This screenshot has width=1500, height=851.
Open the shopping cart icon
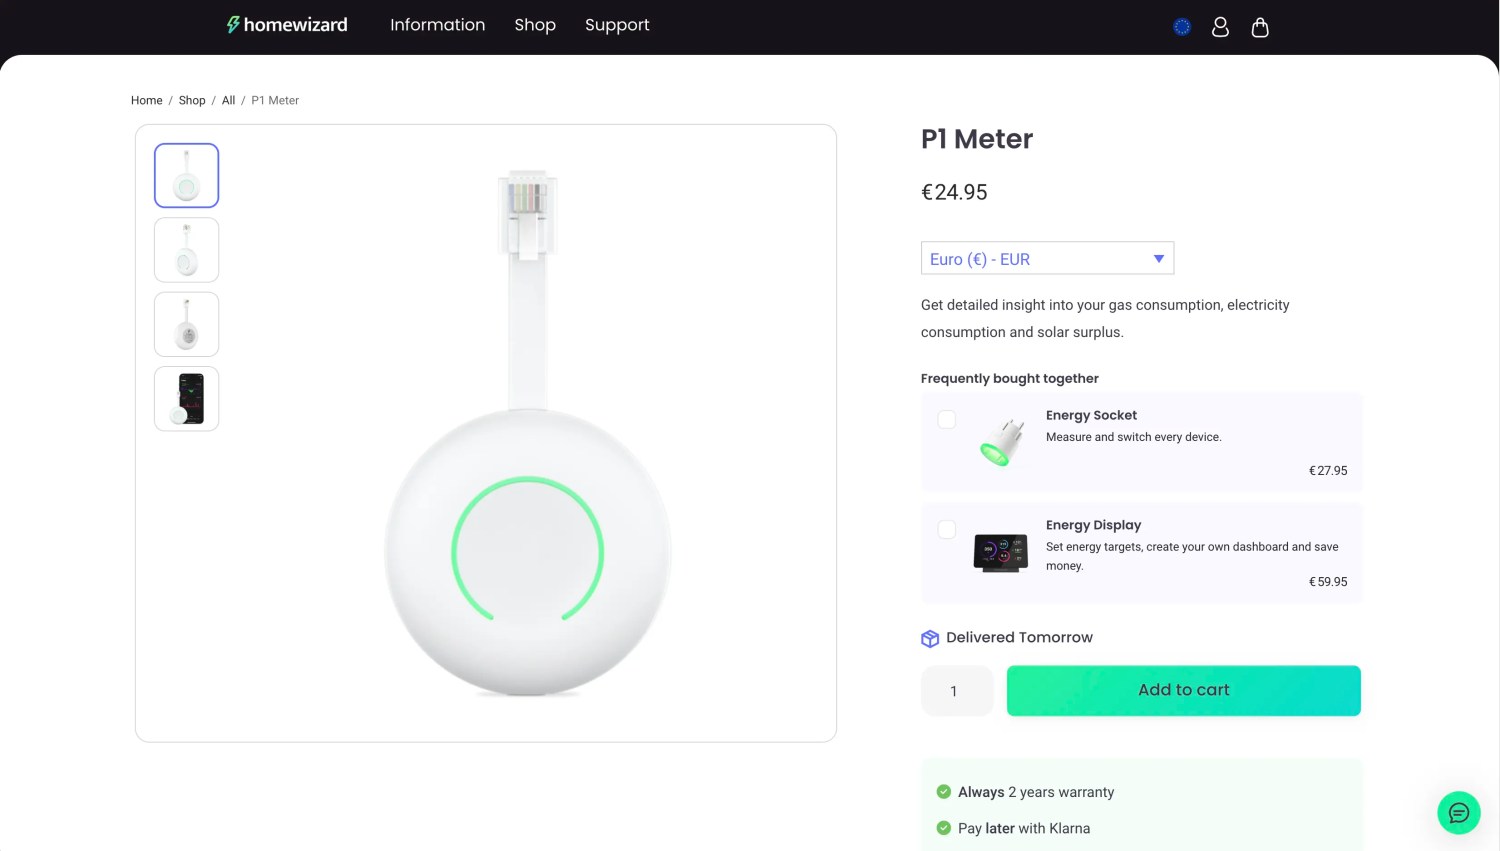(x=1259, y=27)
